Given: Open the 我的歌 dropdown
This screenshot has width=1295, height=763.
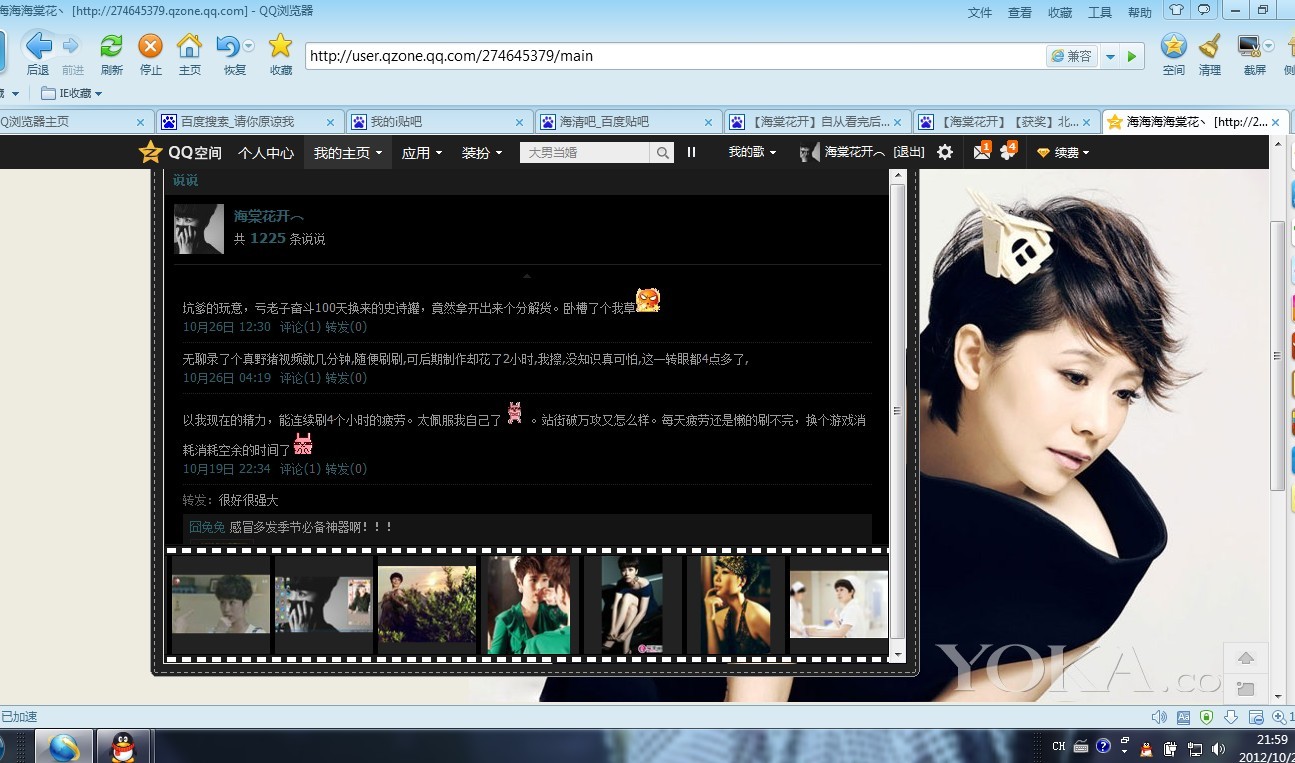Looking at the screenshot, I should tap(752, 152).
